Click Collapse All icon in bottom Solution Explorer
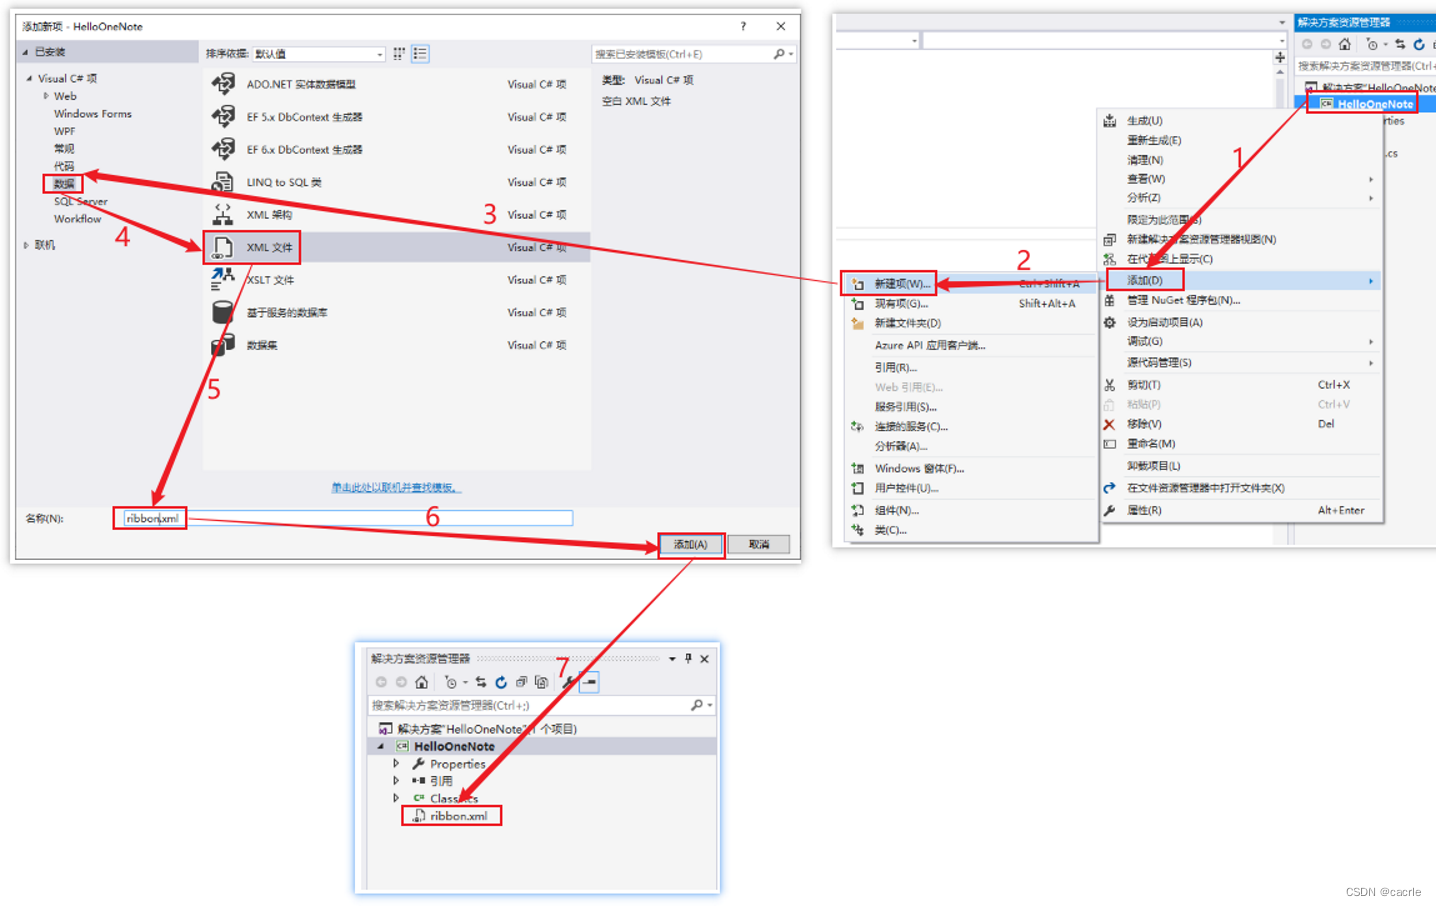This screenshot has width=1436, height=906. (x=521, y=682)
